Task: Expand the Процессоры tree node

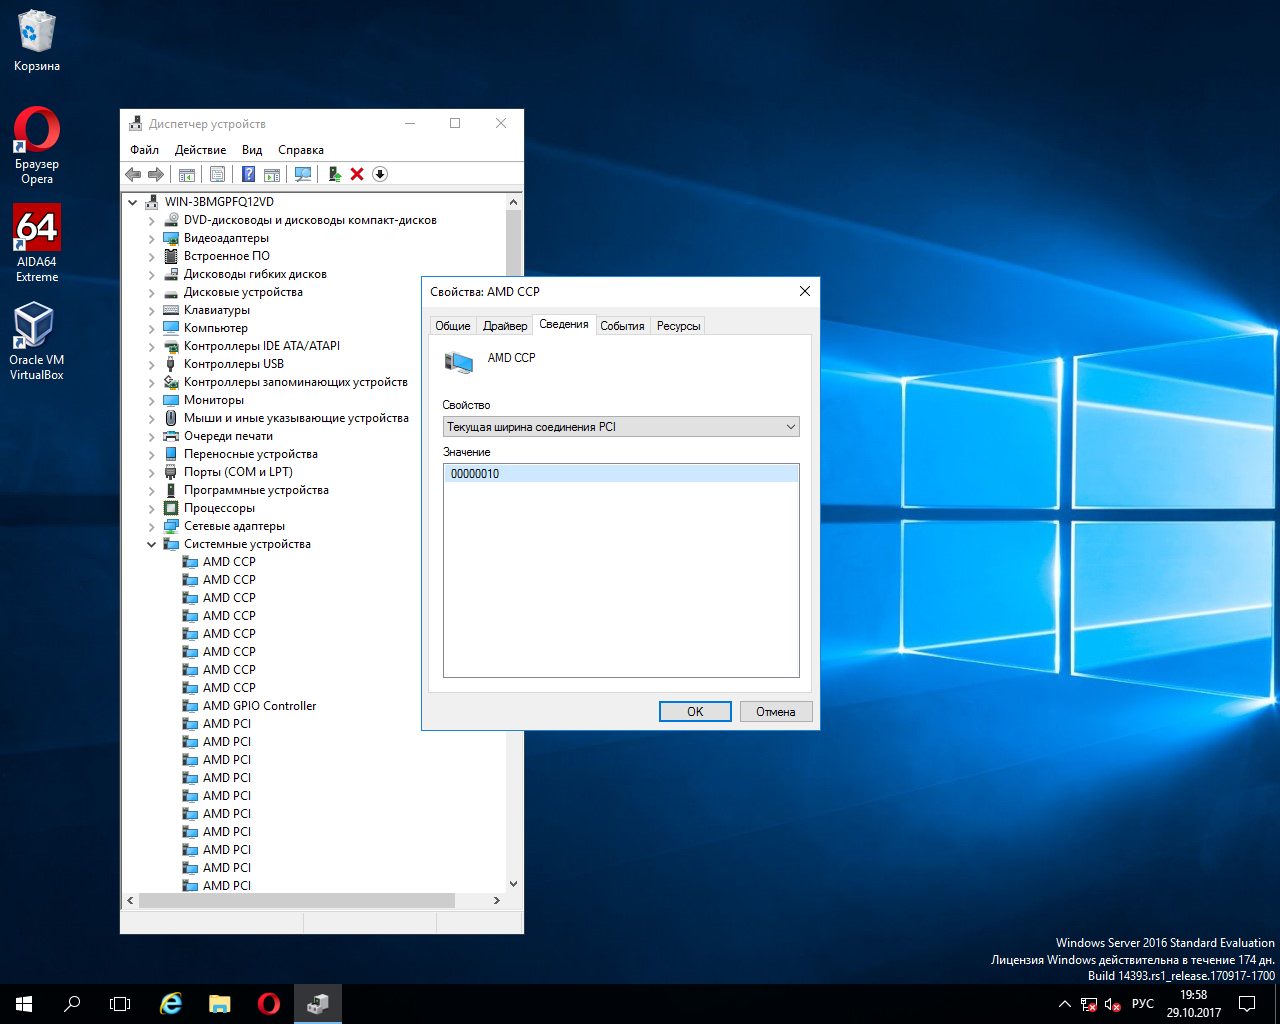Action: pos(152,509)
